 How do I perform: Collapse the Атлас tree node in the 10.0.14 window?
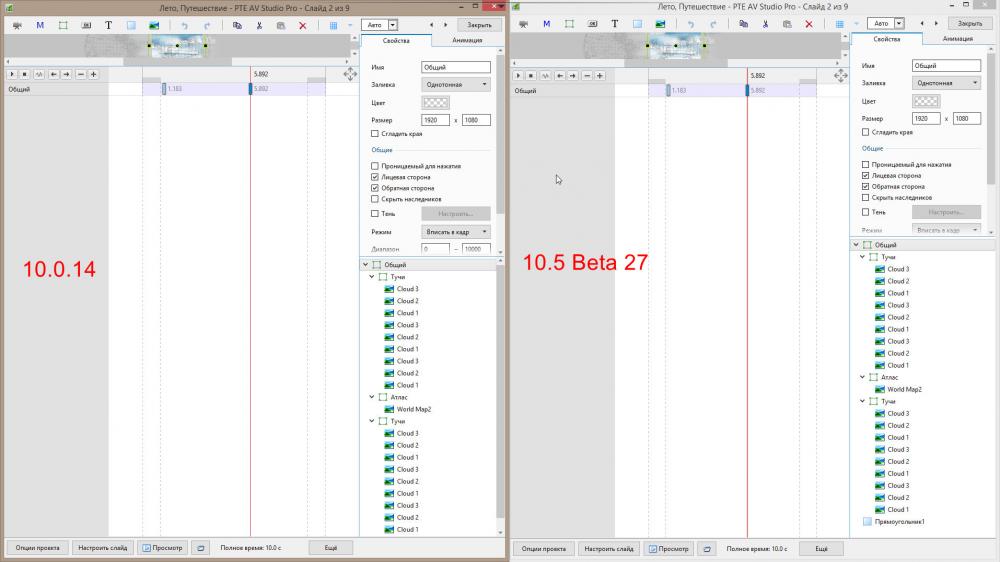(373, 397)
